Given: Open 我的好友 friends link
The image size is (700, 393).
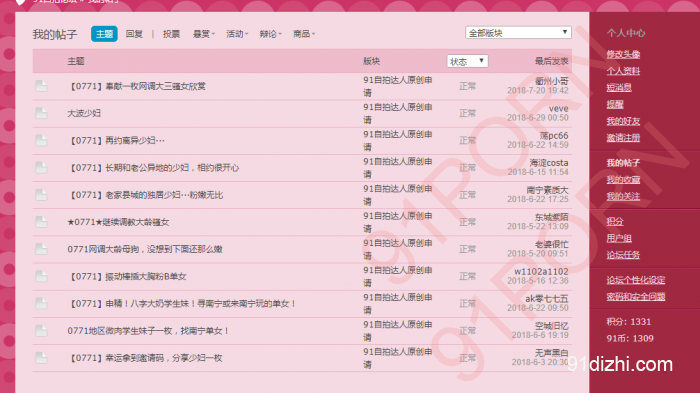Looking at the screenshot, I should click(623, 121).
